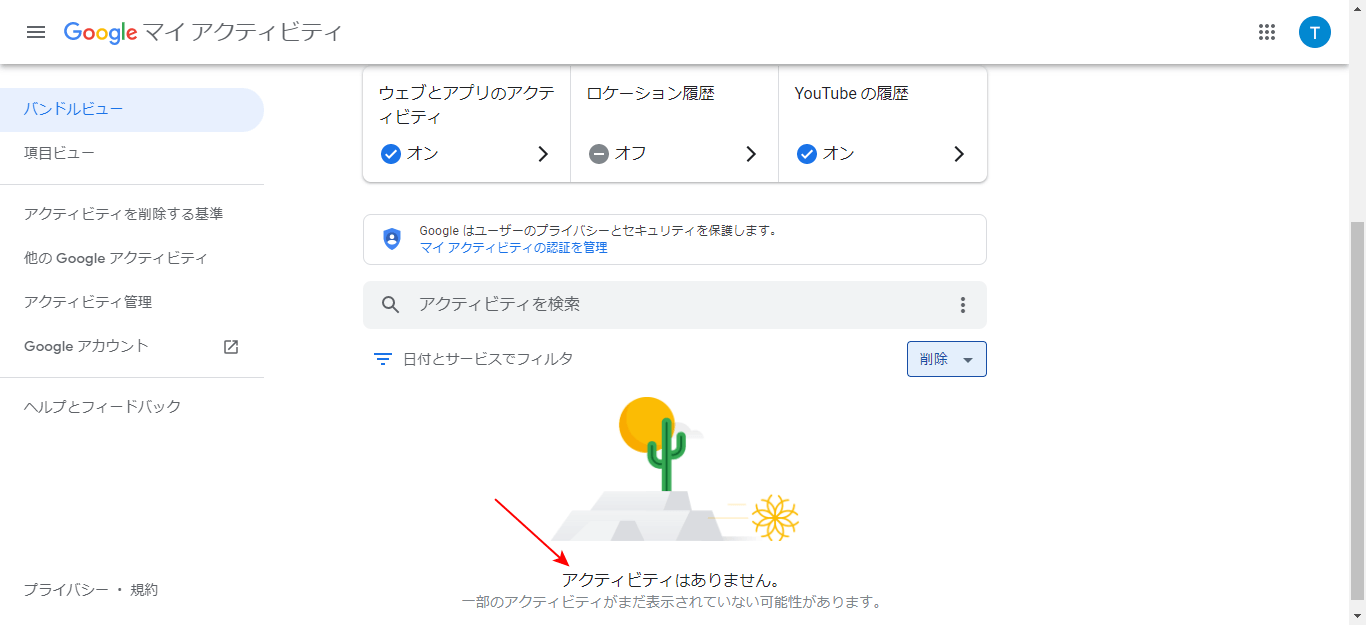Open the hamburger main menu
Screen dimensions: 1366x625
pyautogui.click(x=36, y=32)
